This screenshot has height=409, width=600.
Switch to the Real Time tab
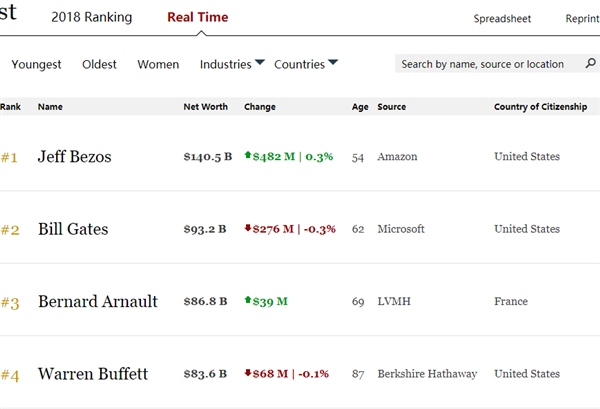point(197,18)
